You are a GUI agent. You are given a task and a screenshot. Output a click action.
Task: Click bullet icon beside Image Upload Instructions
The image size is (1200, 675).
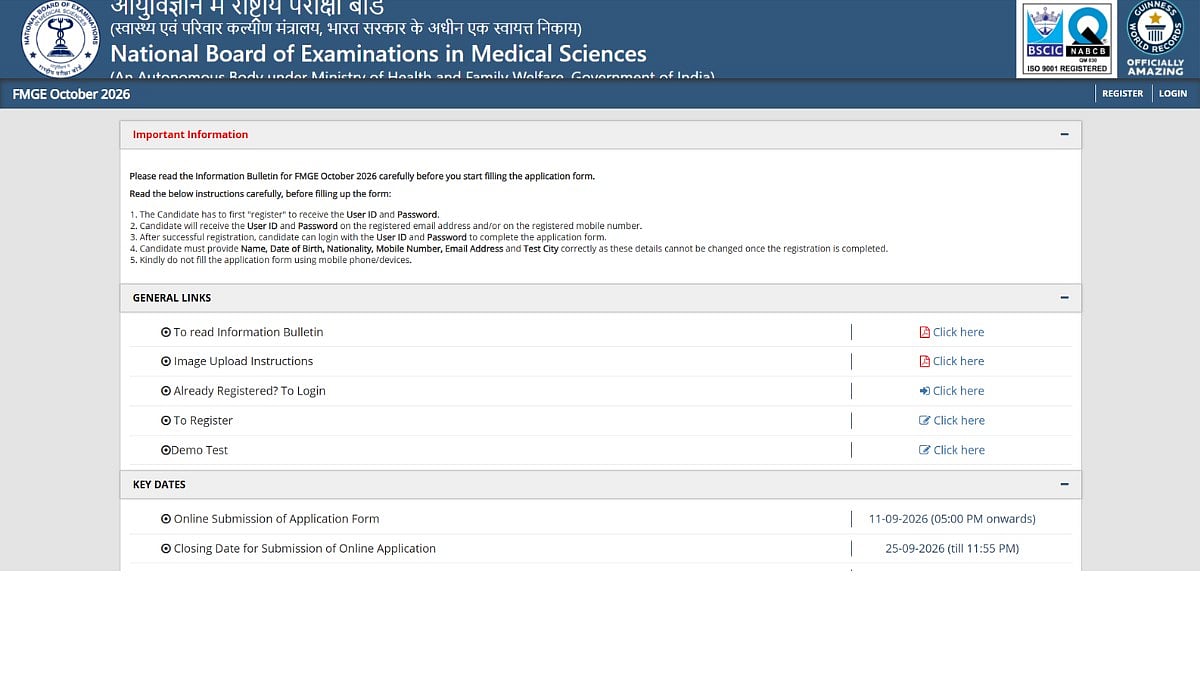[166, 361]
